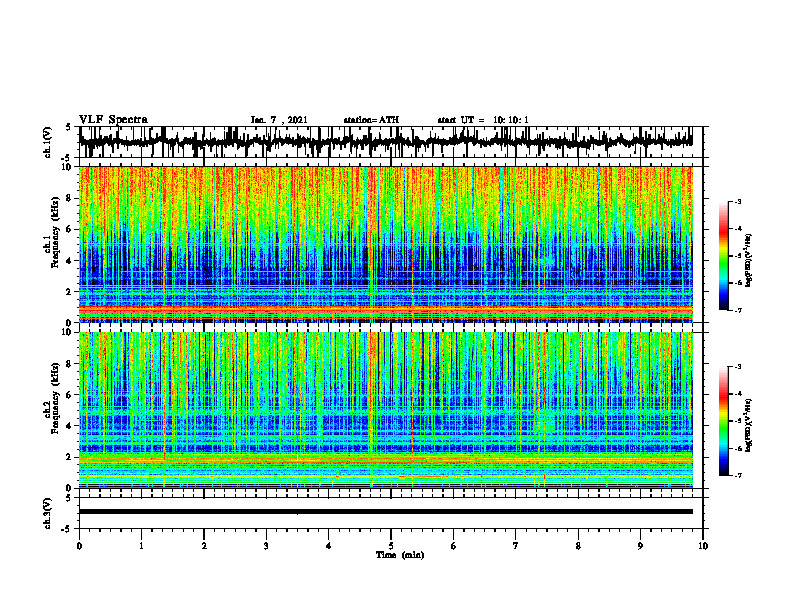Click the ch.2 'Frequency (kHz)' axis label
The image size is (792, 612).
[56, 398]
